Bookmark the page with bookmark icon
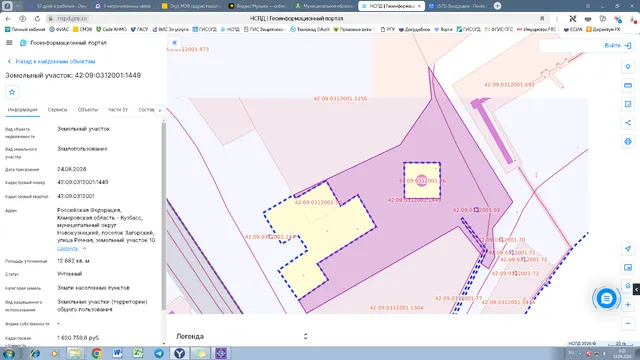The width and height of the screenshot is (640, 360). (542, 19)
